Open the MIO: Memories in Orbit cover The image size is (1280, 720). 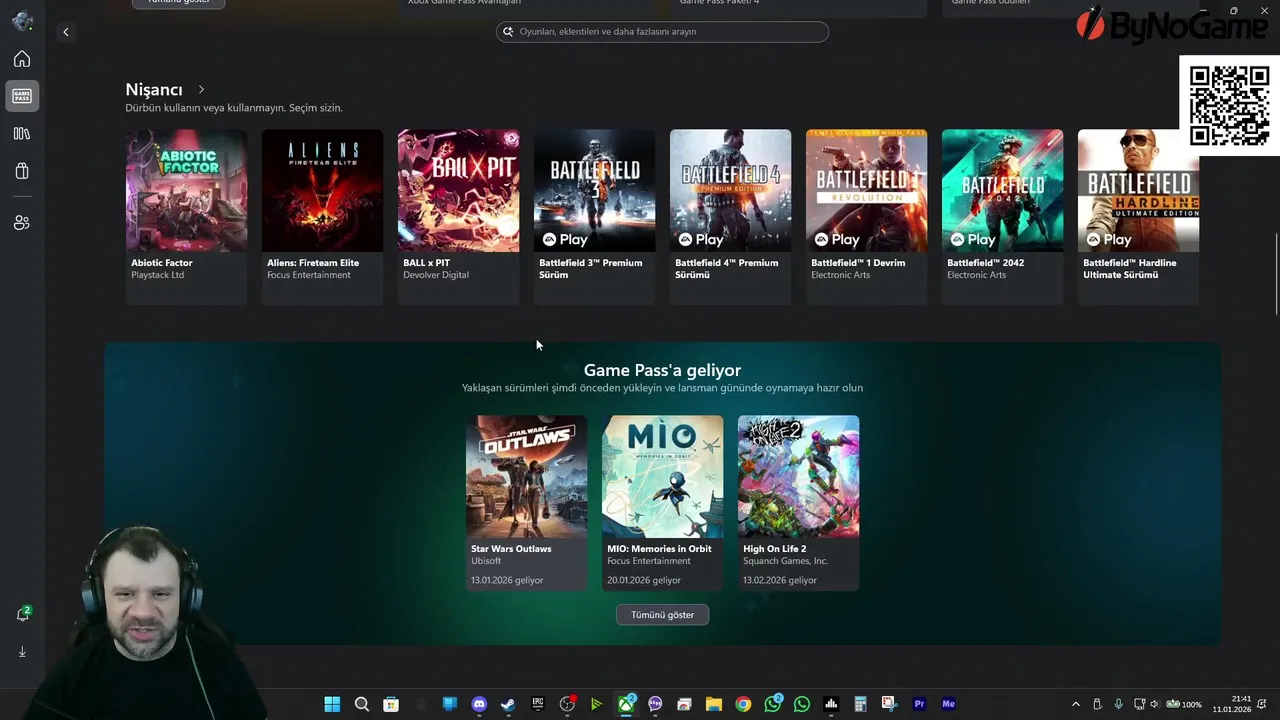pyautogui.click(x=663, y=477)
